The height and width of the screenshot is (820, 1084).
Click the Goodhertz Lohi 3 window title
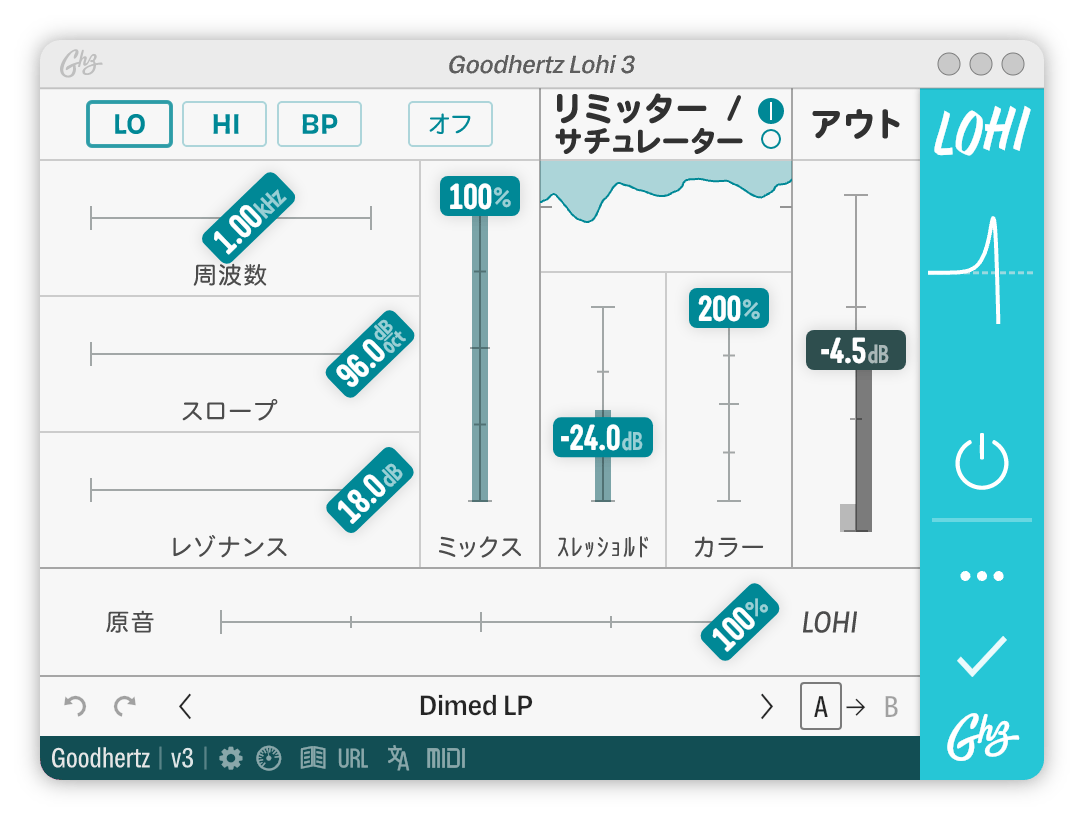point(541,64)
